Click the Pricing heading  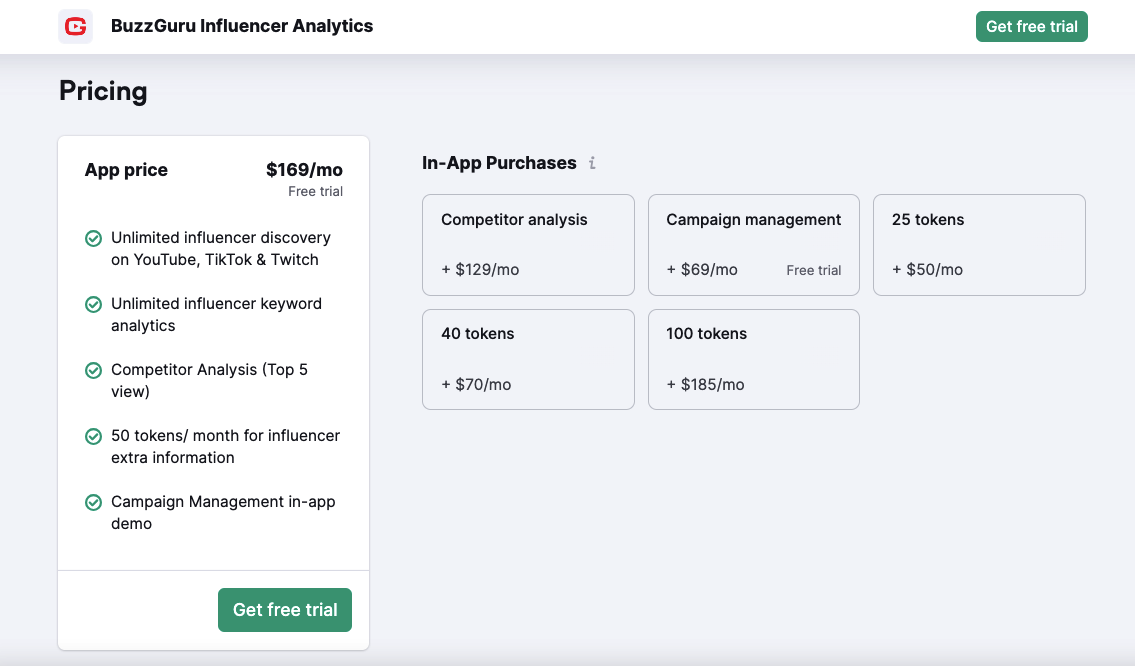pyautogui.click(x=103, y=91)
